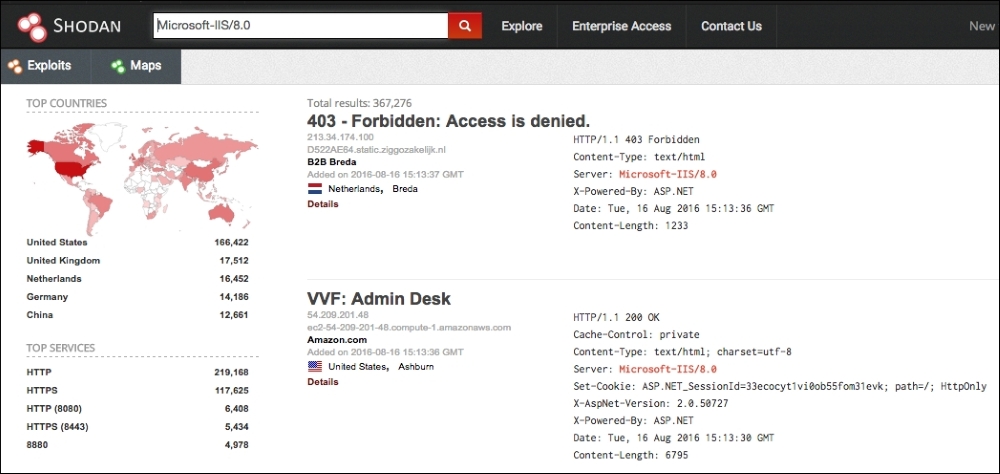Click the green Maps icon
Image resolution: width=1000 pixels, height=474 pixels.
[x=117, y=66]
